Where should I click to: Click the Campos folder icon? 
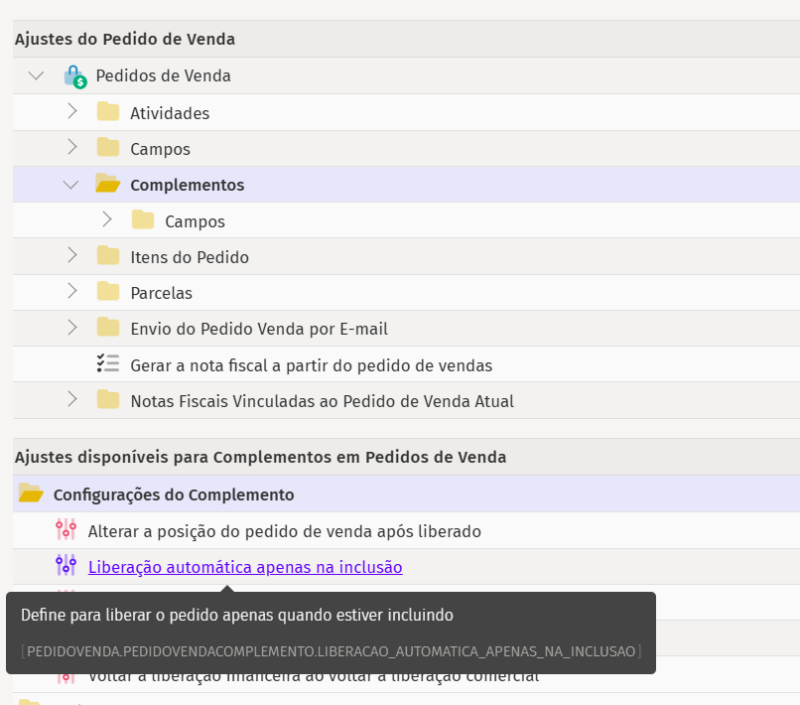click(x=107, y=148)
